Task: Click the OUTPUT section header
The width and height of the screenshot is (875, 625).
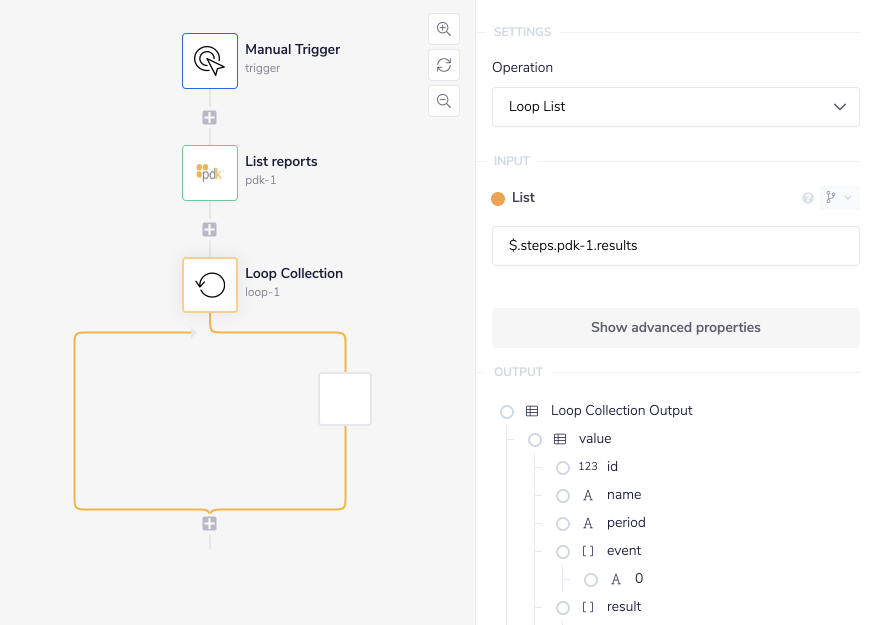Action: (518, 371)
